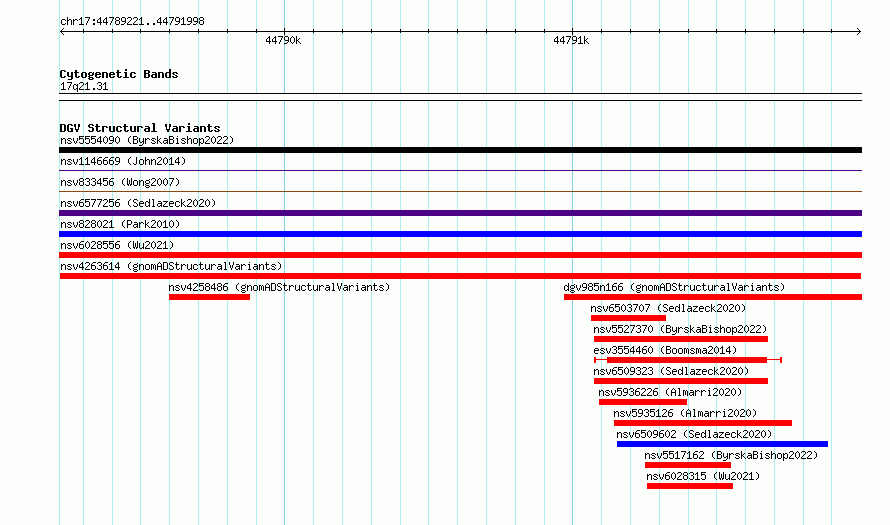Select the red nsv6503707 variant bar

[628, 318]
